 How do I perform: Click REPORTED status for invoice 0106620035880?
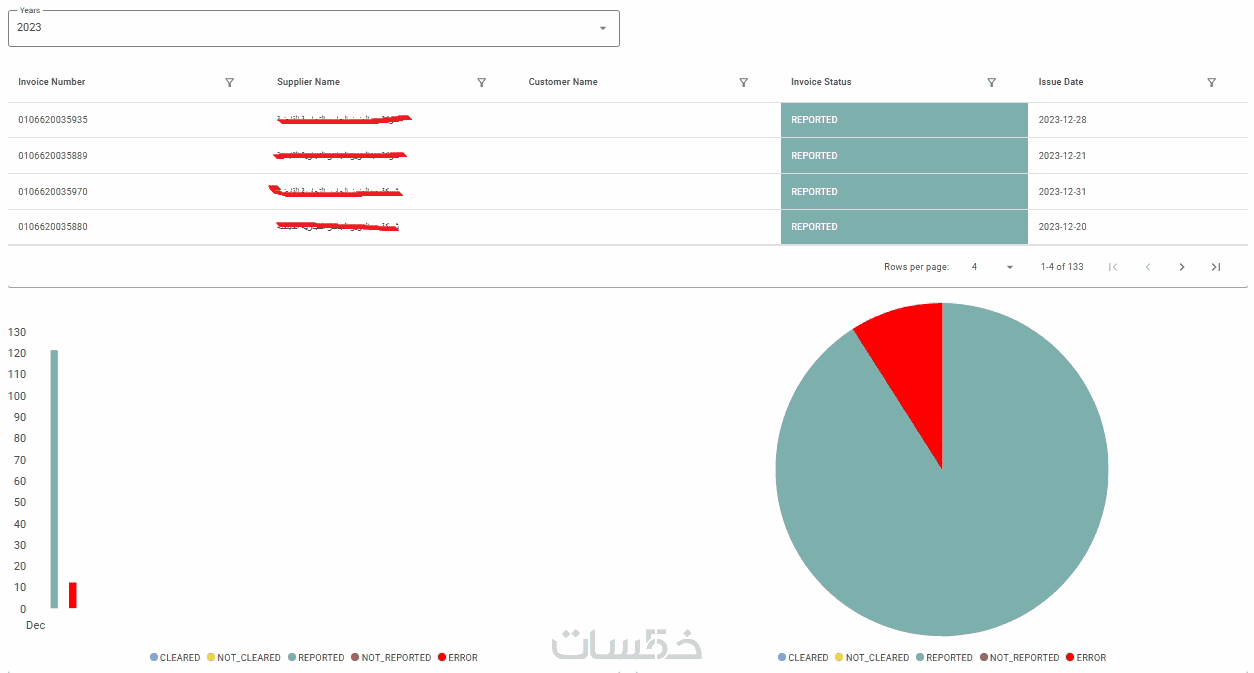tap(904, 227)
